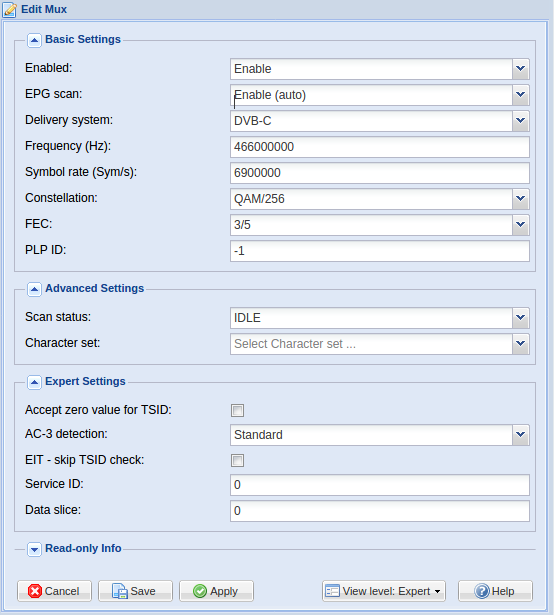554x615 pixels.
Task: Open the Enabled dropdown arrow
Action: tap(521, 69)
